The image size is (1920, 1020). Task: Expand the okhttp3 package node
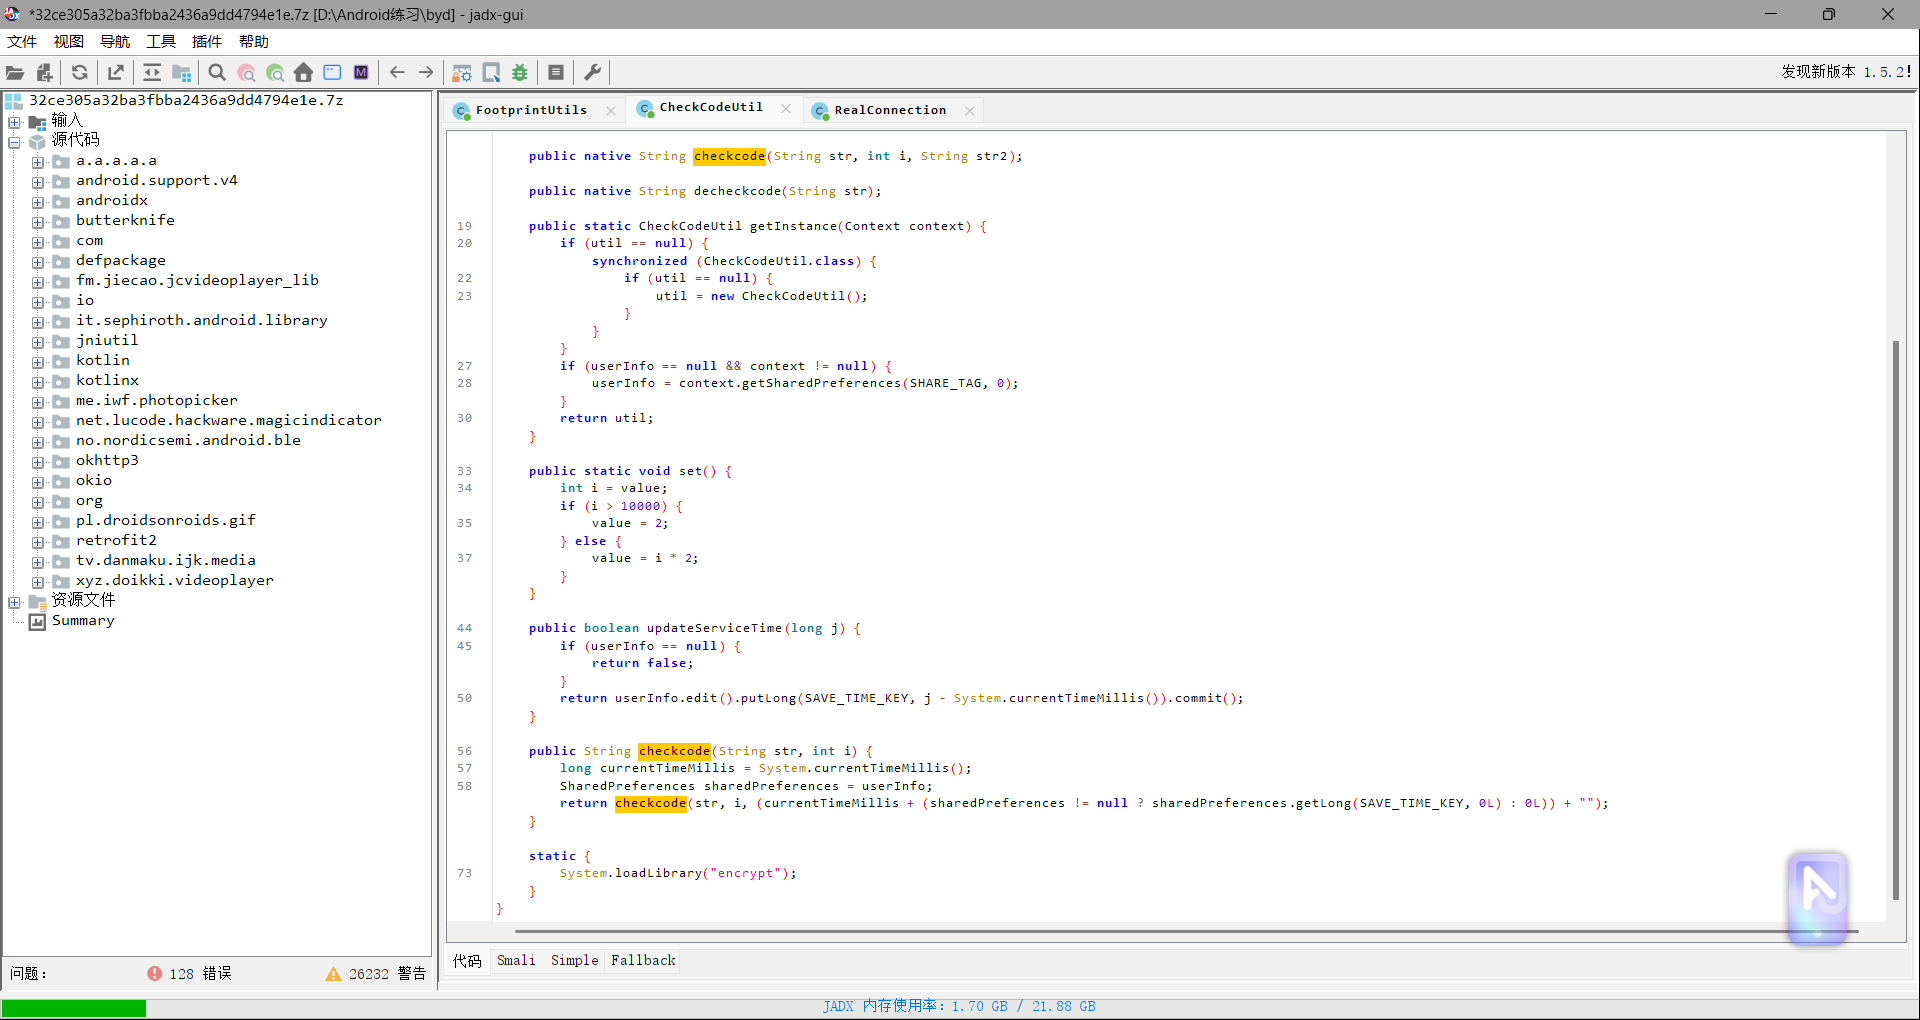click(37, 462)
